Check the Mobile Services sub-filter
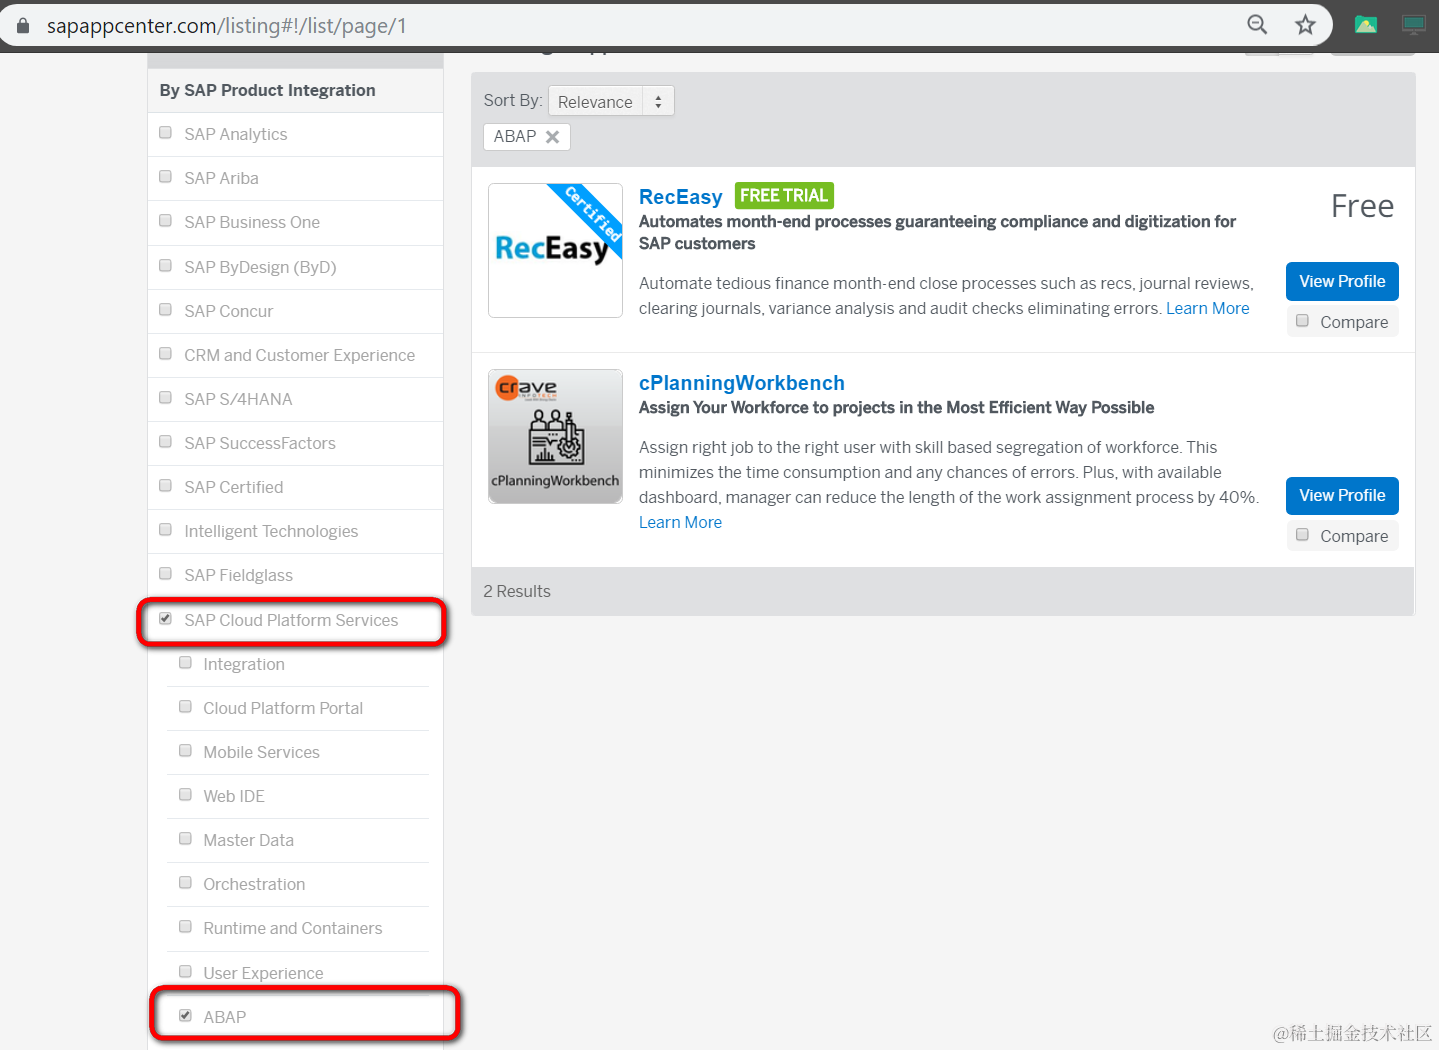The image size is (1439, 1050). tap(185, 751)
